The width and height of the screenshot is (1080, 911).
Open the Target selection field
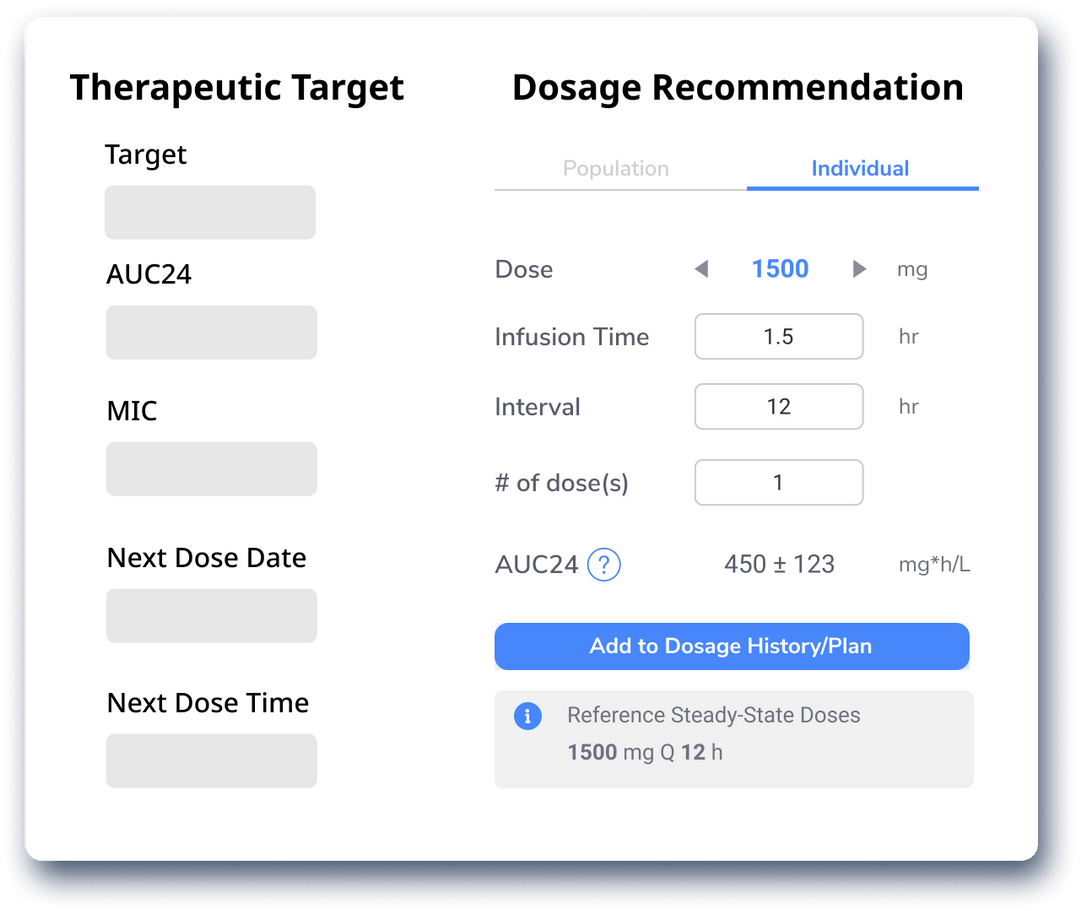(210, 212)
